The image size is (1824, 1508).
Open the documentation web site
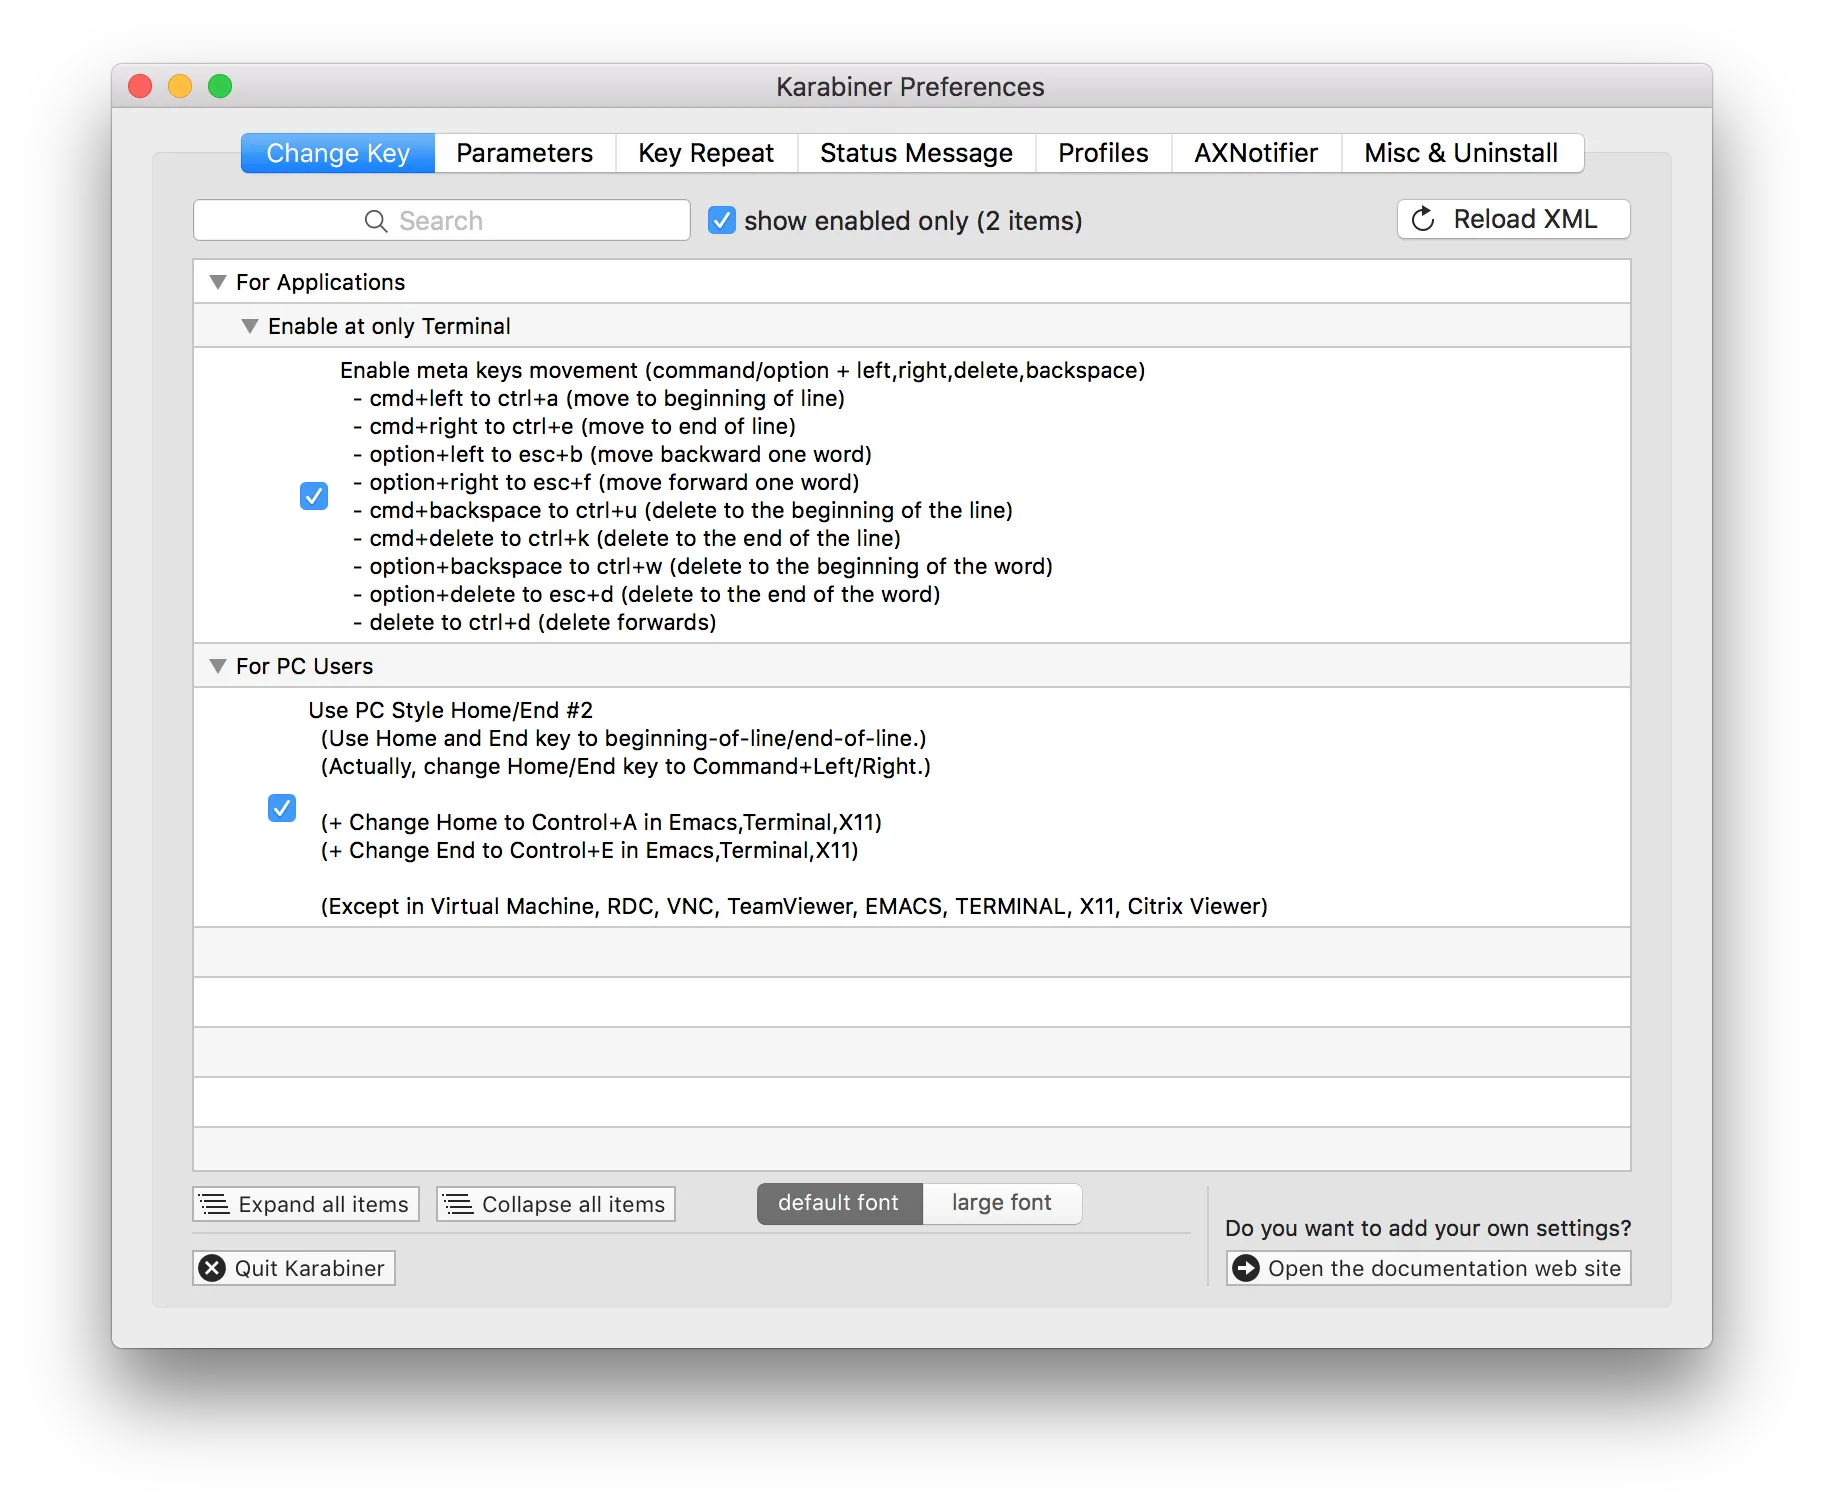tap(1428, 1268)
